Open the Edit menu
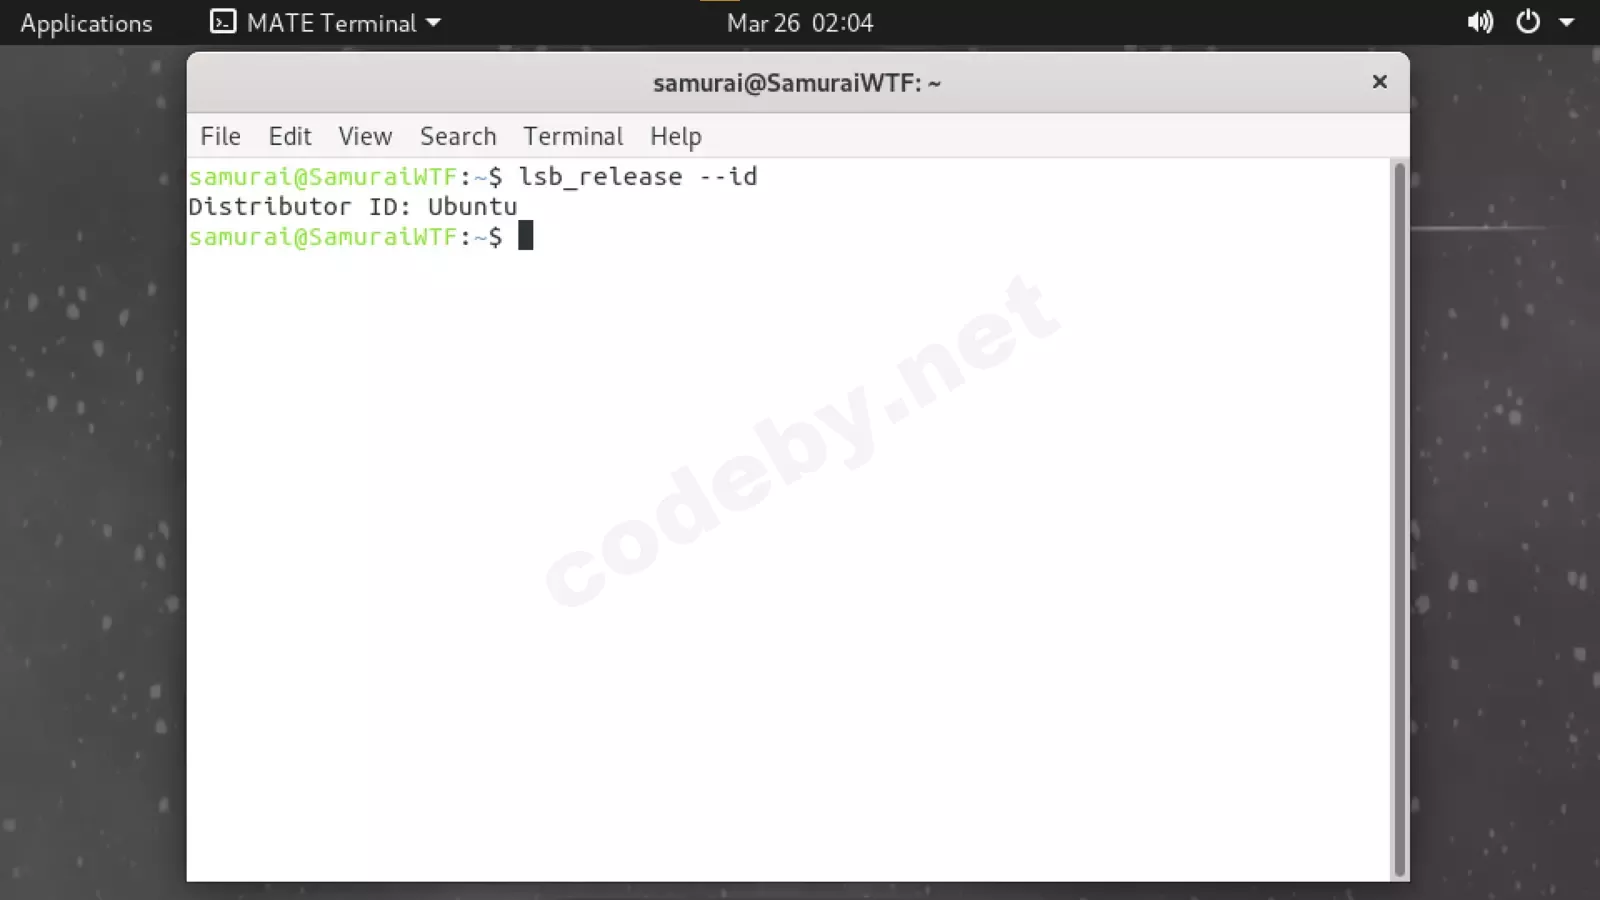 pos(290,136)
